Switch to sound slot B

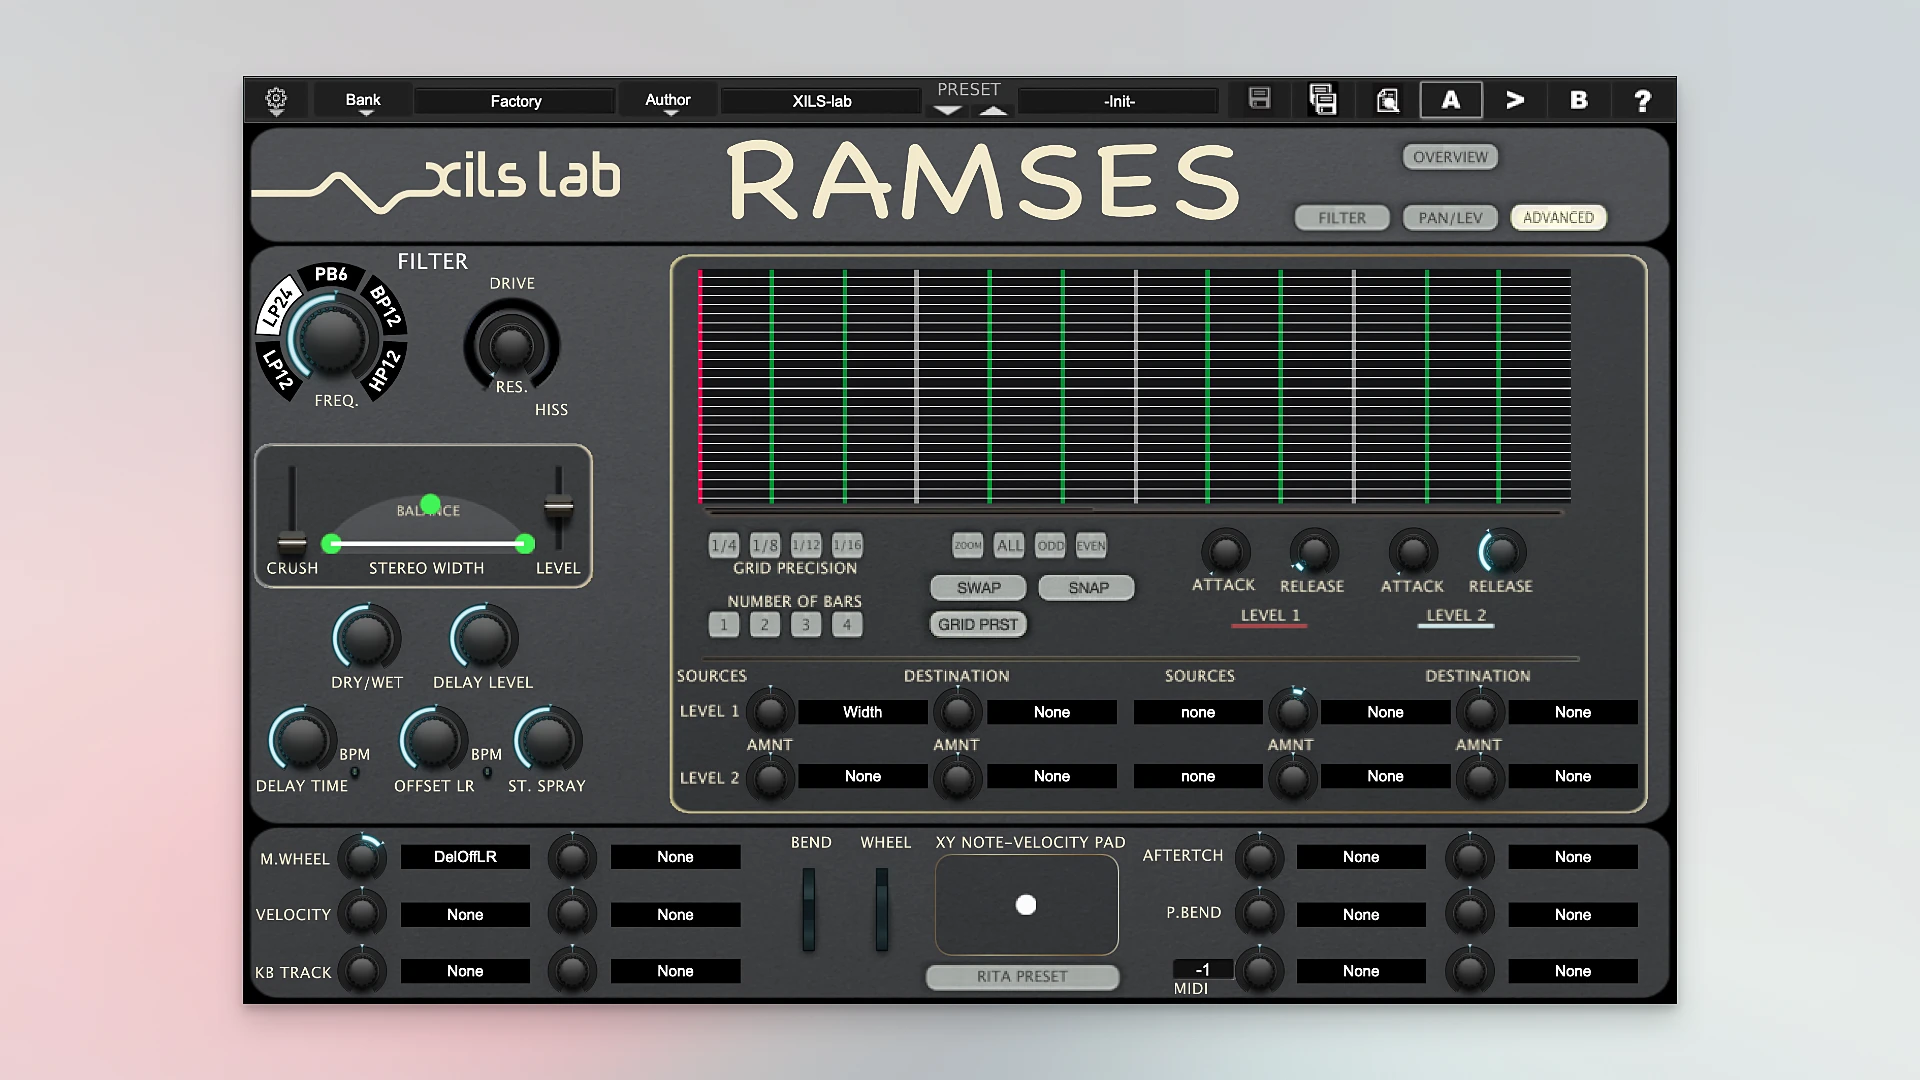pos(1578,100)
